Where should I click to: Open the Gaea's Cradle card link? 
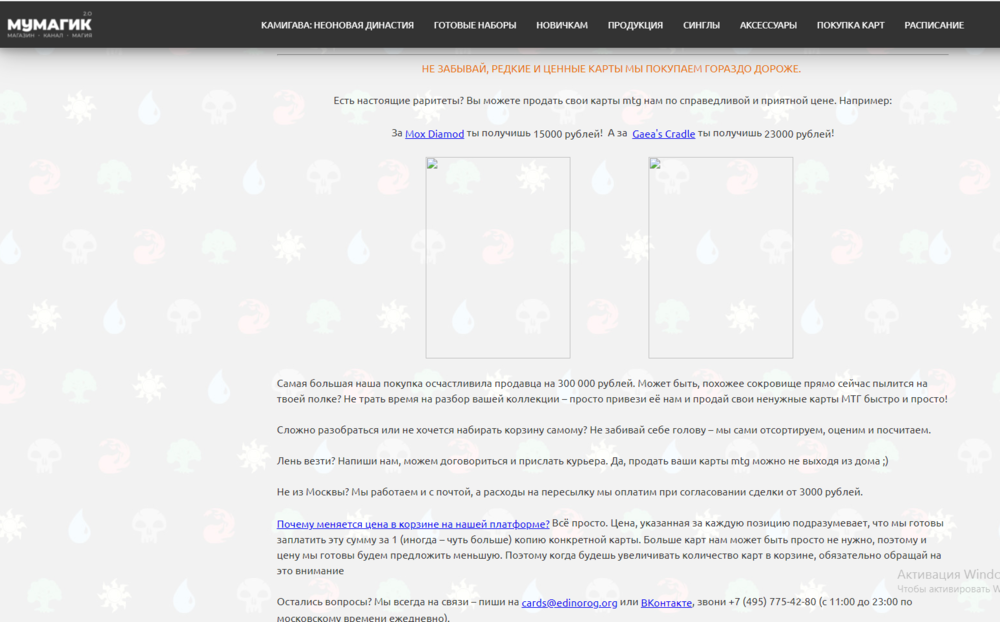(663, 133)
